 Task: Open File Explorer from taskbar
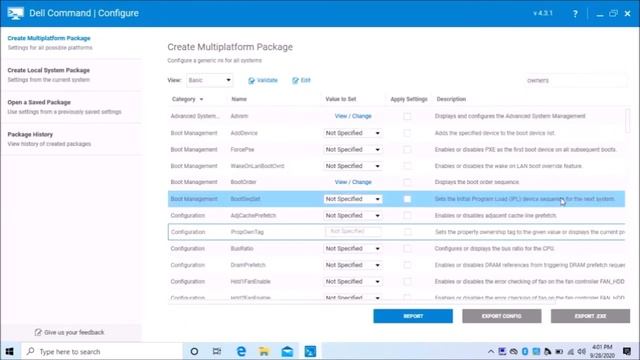(264, 351)
